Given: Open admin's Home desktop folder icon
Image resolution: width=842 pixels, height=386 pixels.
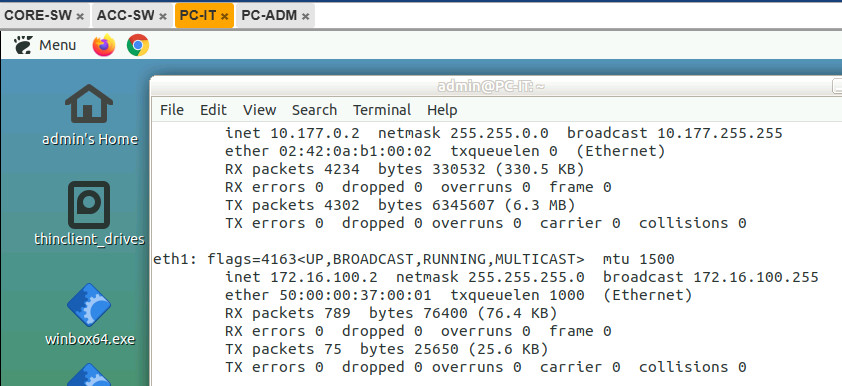Looking at the screenshot, I should (89, 104).
